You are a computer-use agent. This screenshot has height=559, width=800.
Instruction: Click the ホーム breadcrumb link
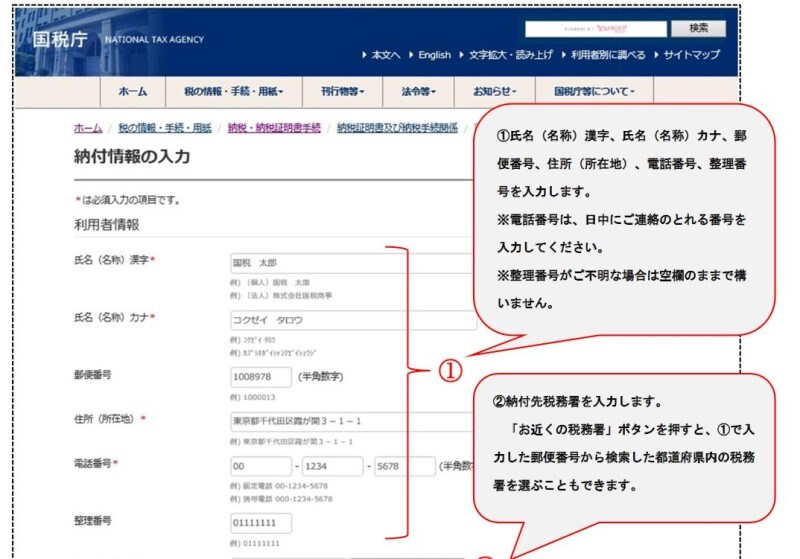coord(88,128)
